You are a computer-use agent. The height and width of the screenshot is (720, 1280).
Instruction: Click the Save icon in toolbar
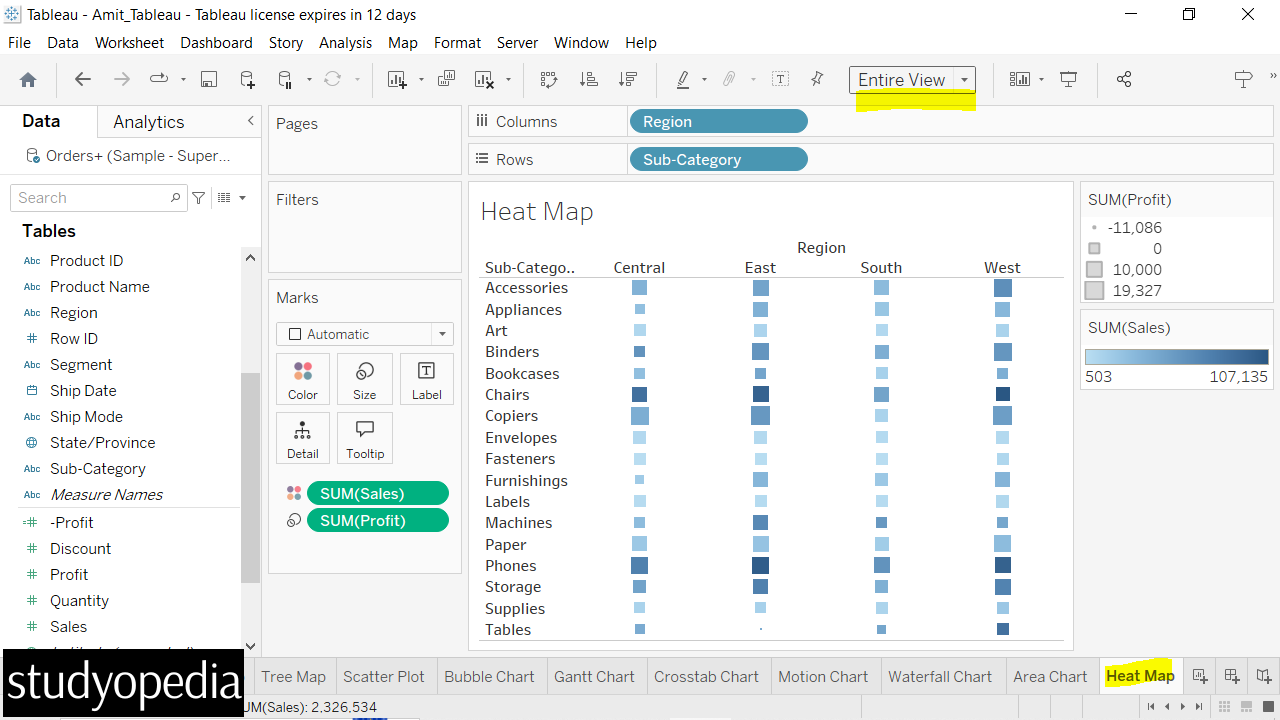click(209, 80)
